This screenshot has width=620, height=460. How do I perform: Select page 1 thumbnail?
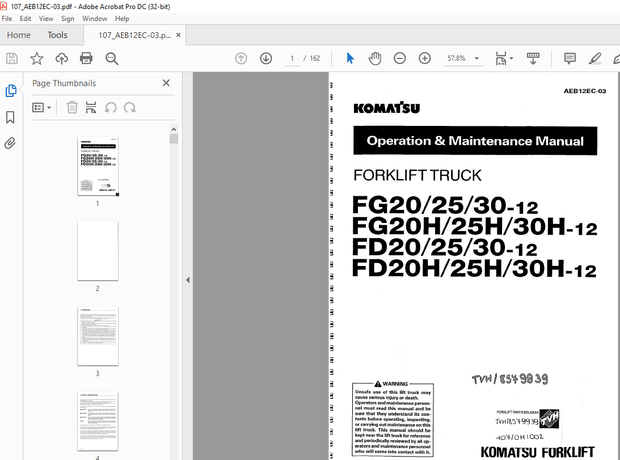(98, 167)
